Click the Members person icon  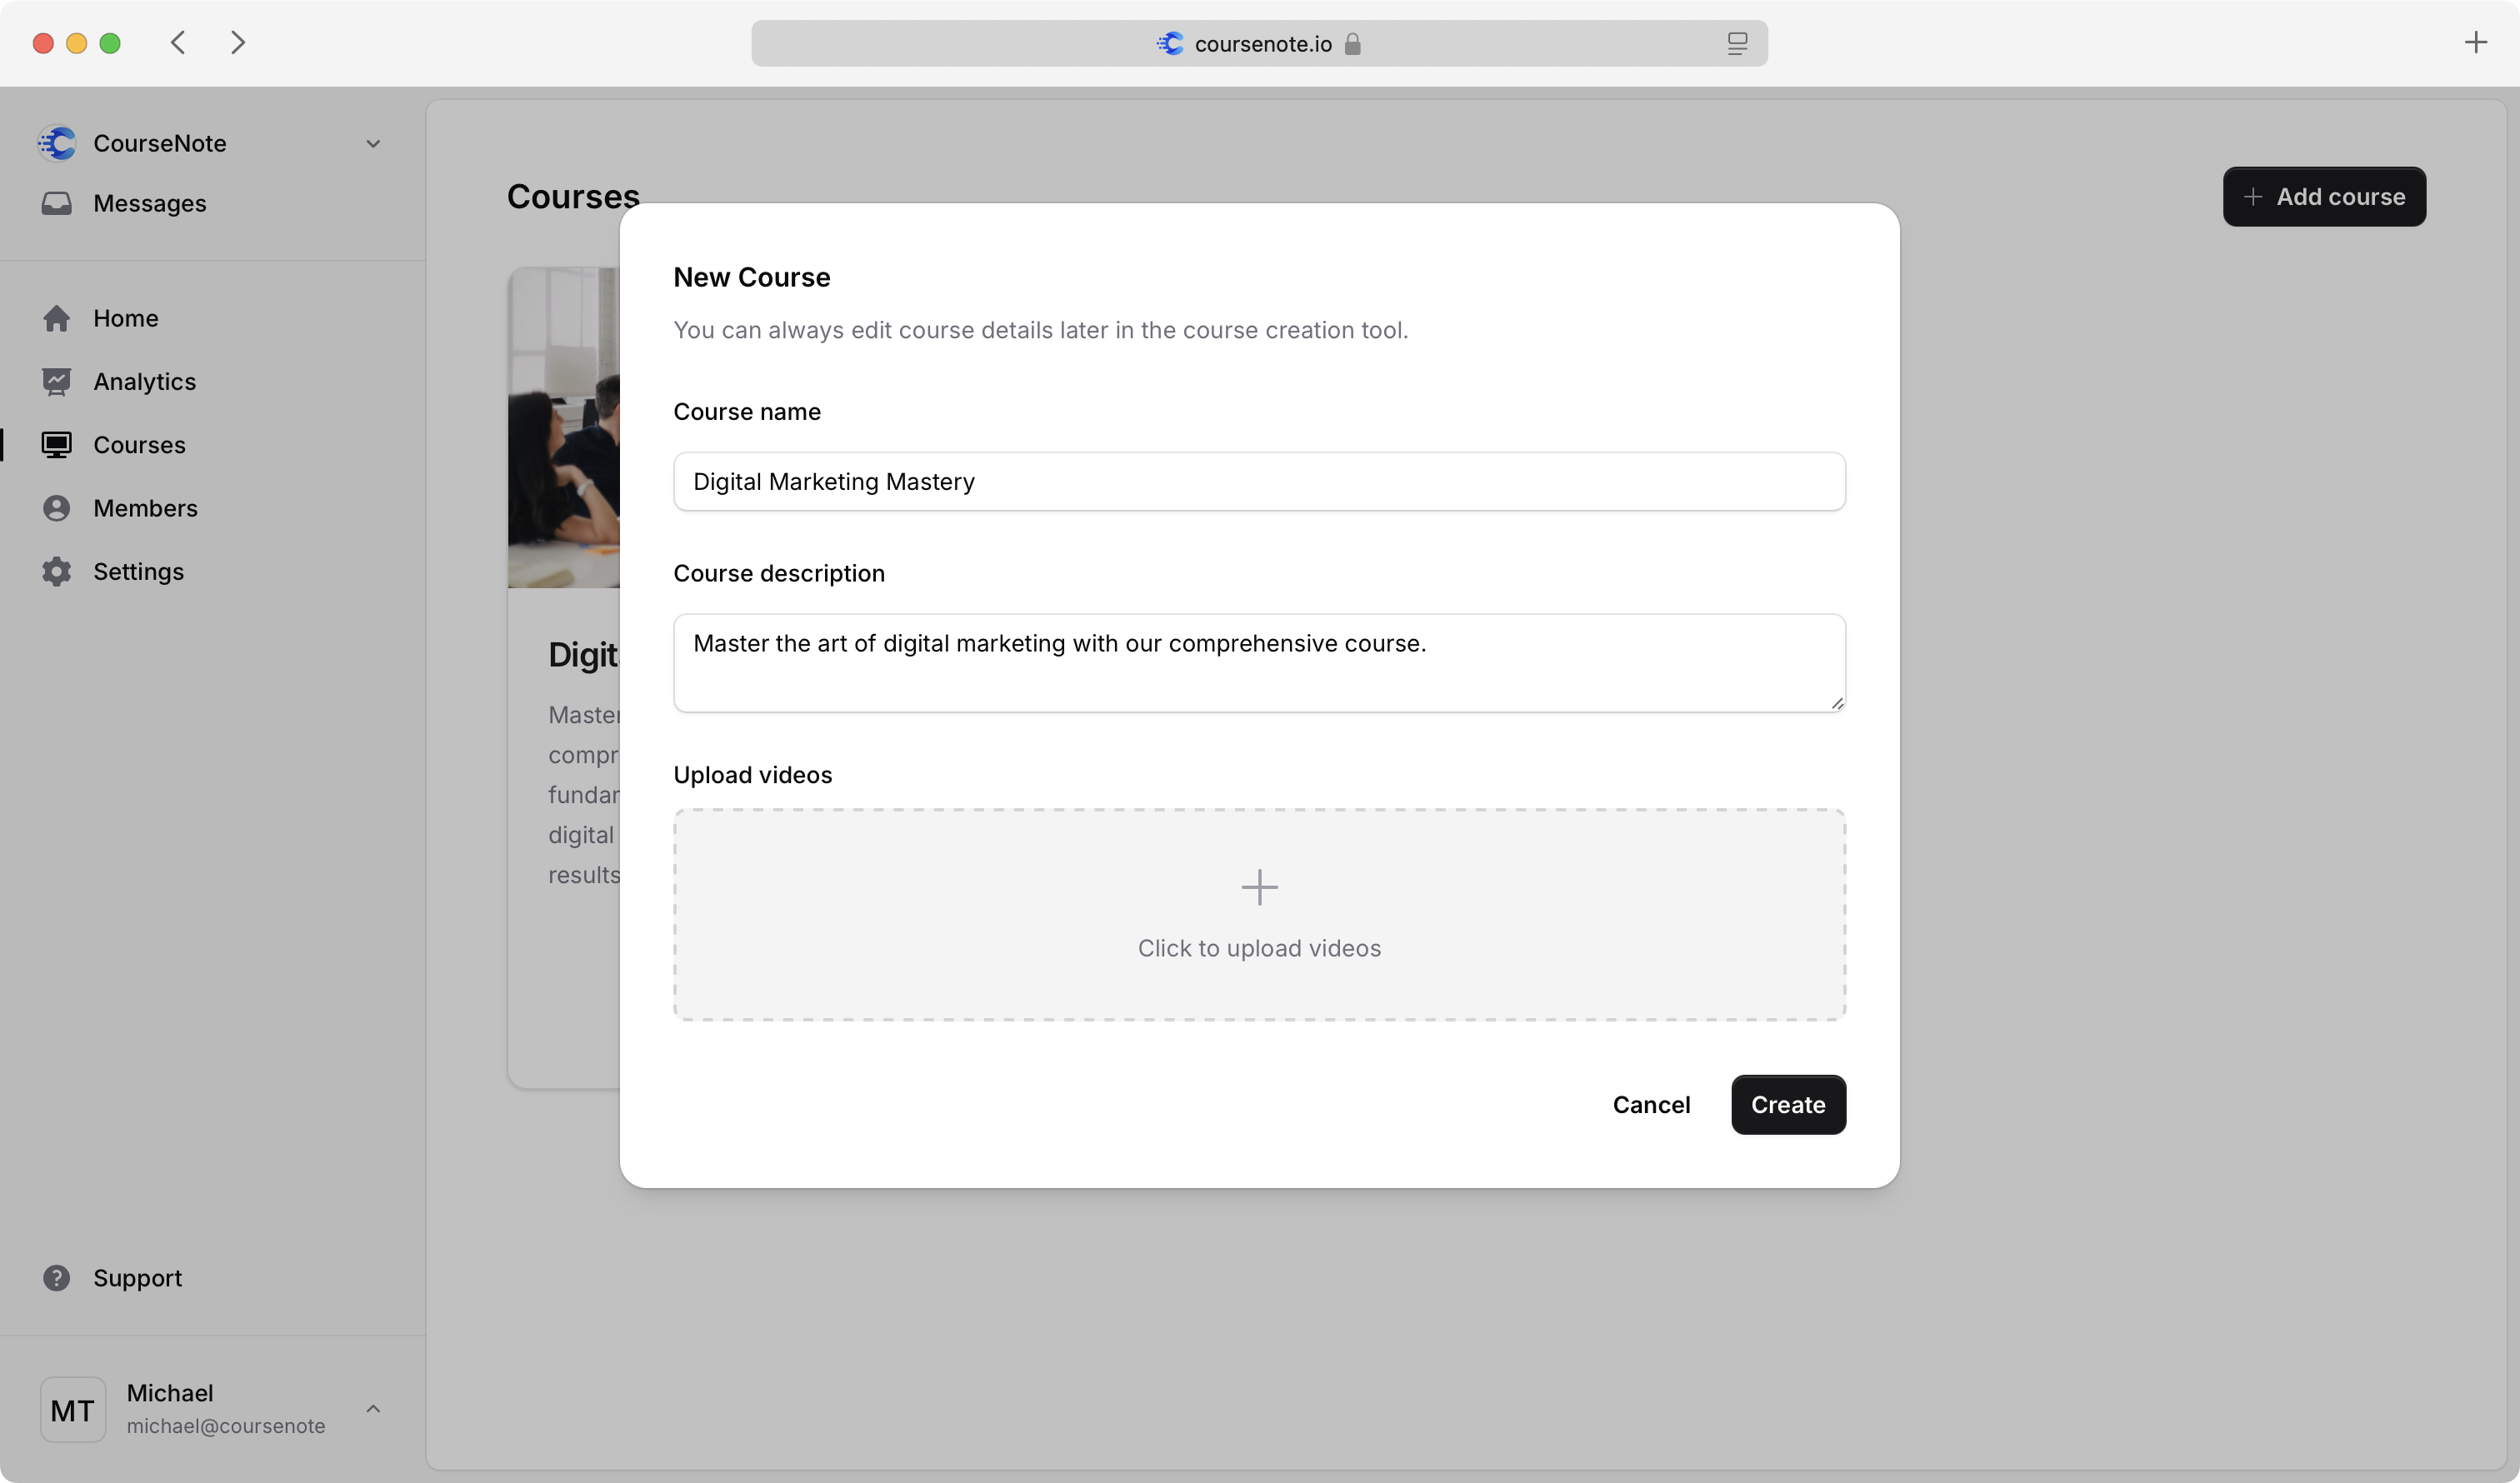coord(56,508)
